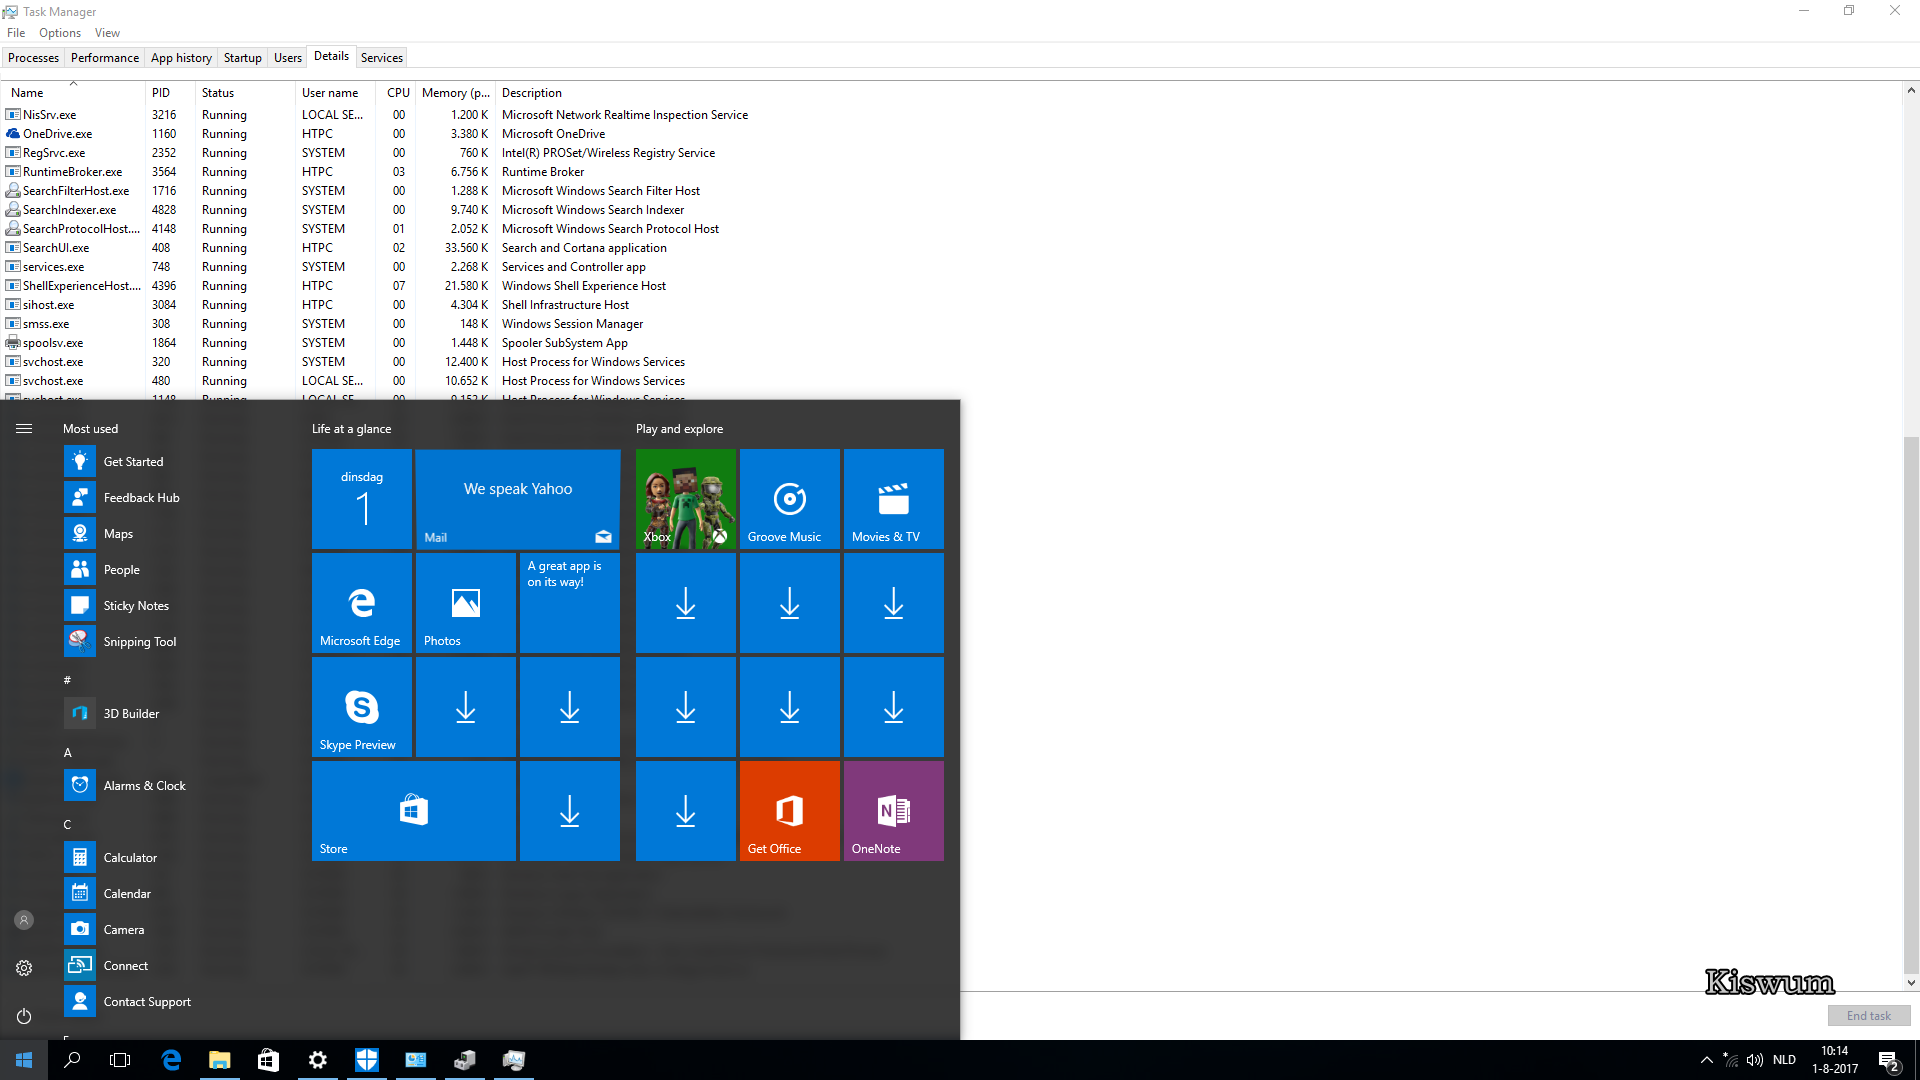This screenshot has height=1080, width=1920.
Task: Click the Task Manager scroll-down arrow
Action: click(x=1911, y=982)
